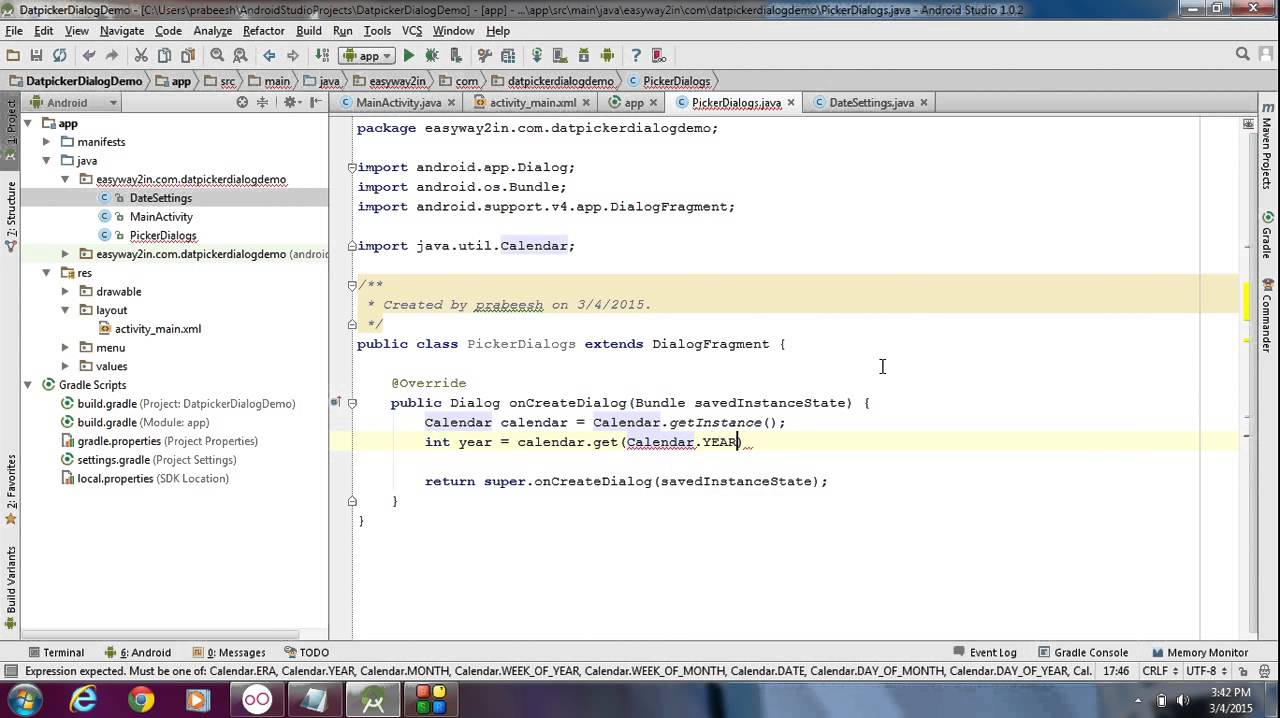Open Project panel settings gear
The height and width of the screenshot is (718, 1280).
[x=291, y=102]
